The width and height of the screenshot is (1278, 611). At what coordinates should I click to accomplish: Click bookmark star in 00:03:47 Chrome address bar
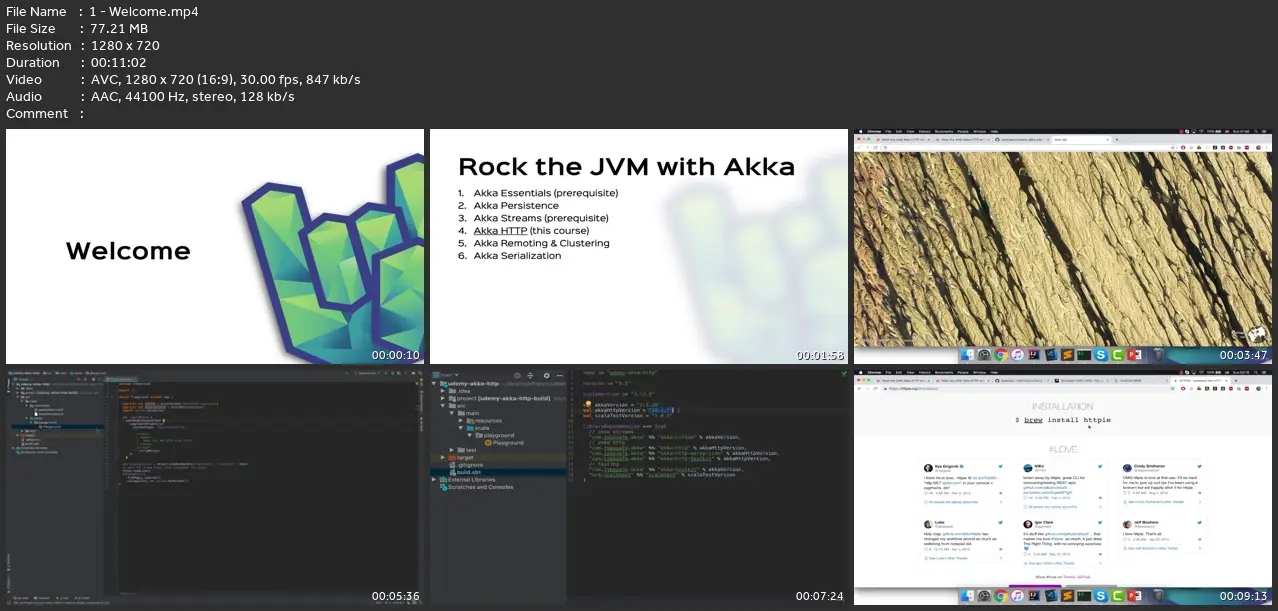(1173, 148)
